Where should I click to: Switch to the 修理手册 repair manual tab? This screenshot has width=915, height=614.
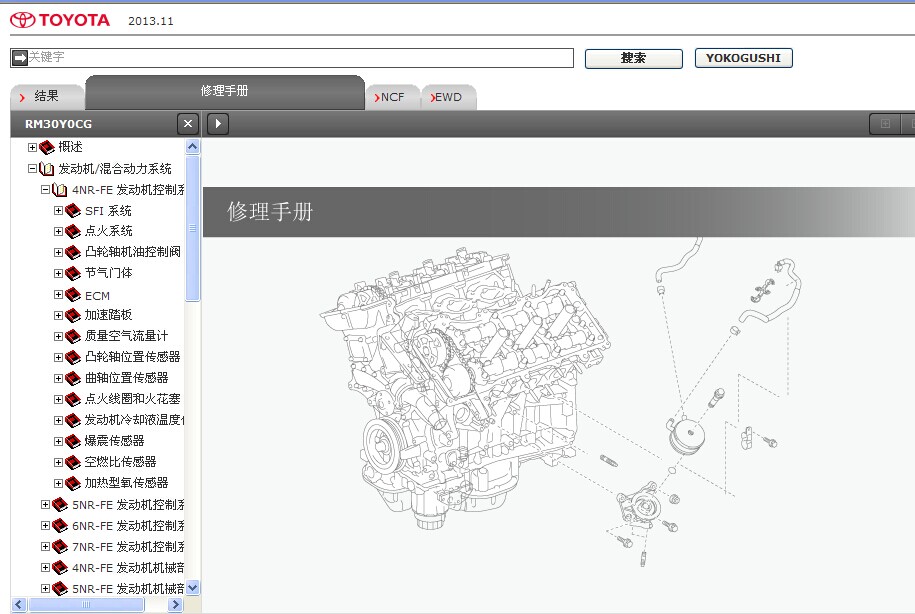[225, 91]
